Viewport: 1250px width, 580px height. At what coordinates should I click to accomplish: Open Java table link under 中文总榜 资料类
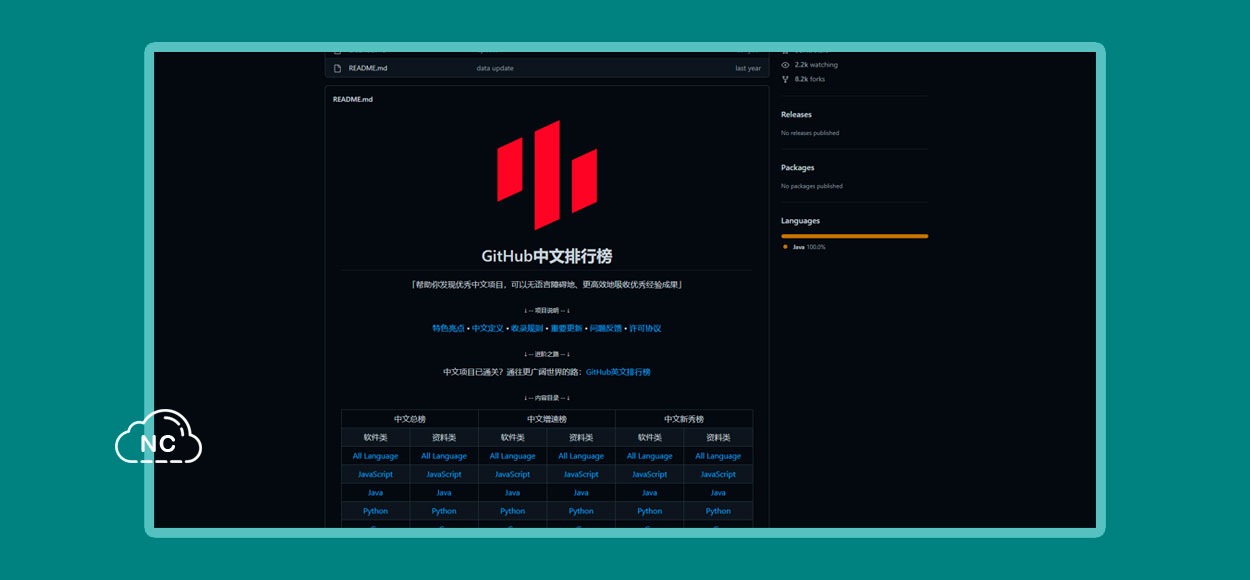point(444,492)
